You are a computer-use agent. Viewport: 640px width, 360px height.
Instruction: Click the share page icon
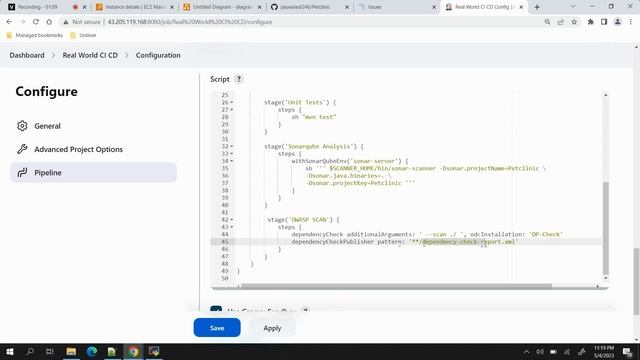(x=561, y=22)
